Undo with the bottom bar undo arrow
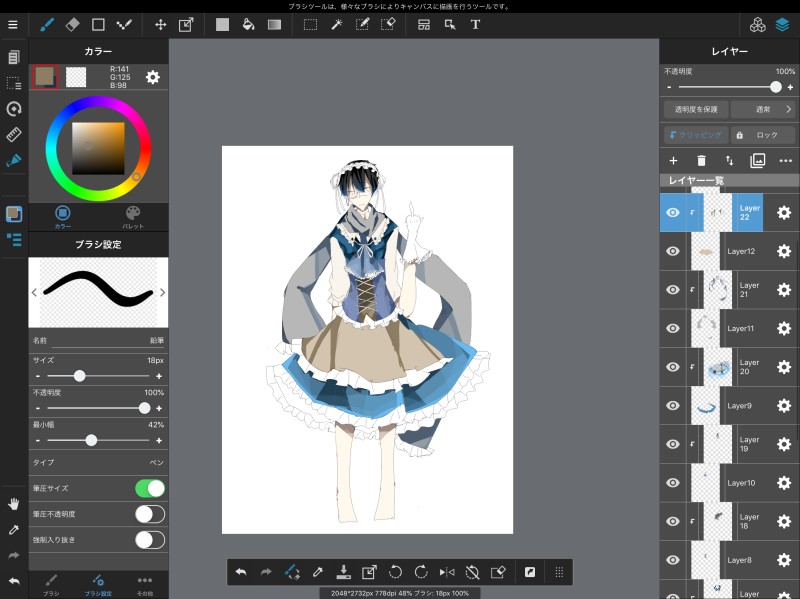The image size is (800, 599). (241, 572)
